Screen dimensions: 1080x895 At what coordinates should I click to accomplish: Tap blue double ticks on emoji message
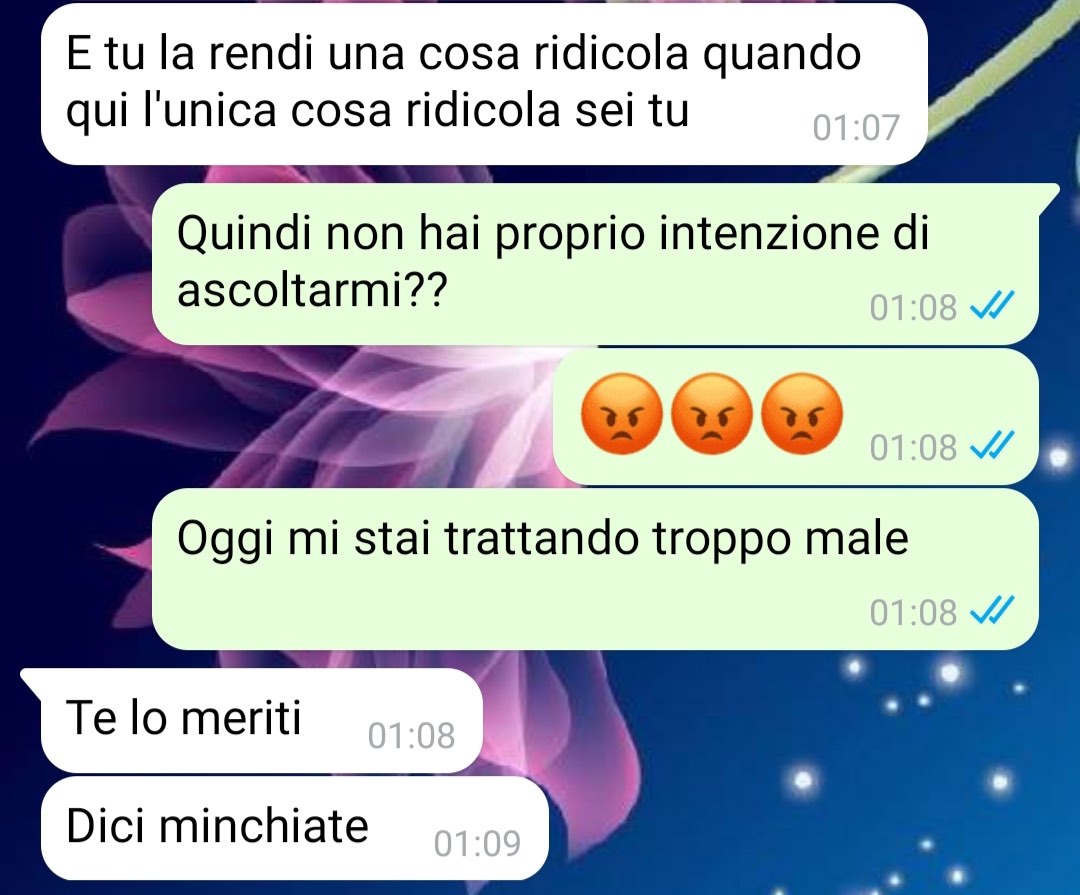click(x=992, y=446)
